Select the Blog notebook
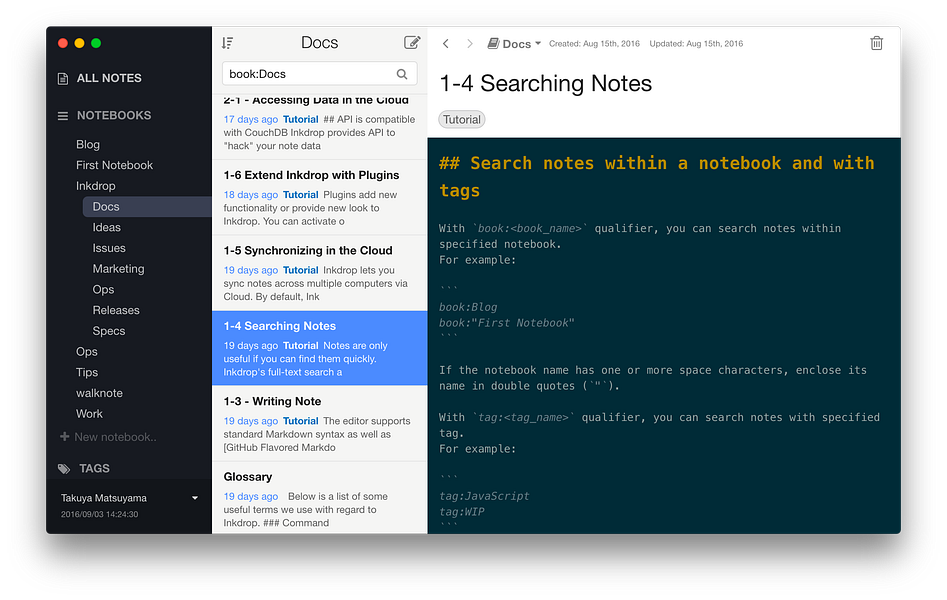The width and height of the screenshot is (947, 600). 88,144
